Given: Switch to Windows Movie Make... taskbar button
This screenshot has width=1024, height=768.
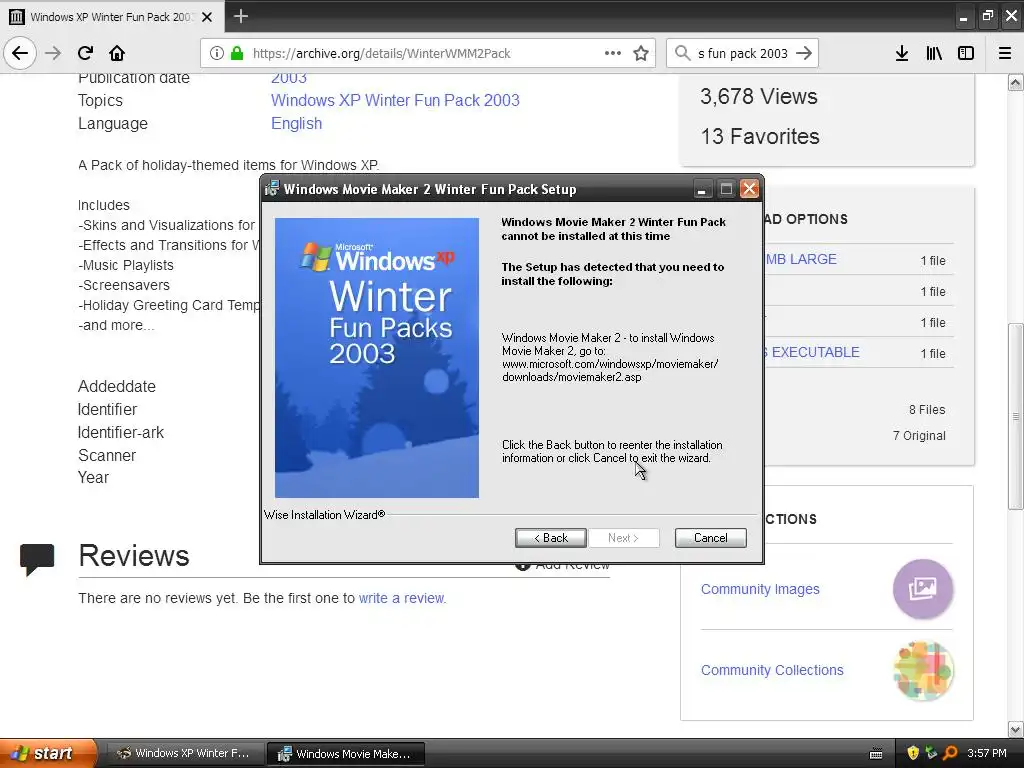Looking at the screenshot, I should [x=345, y=753].
